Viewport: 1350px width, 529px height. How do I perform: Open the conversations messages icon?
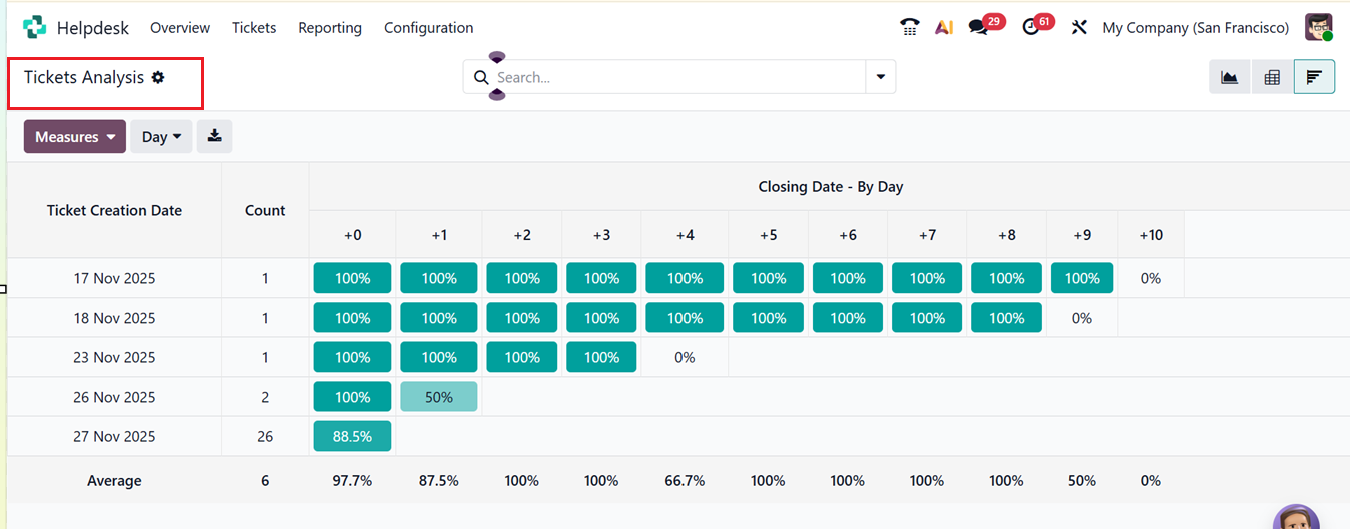pos(979,27)
